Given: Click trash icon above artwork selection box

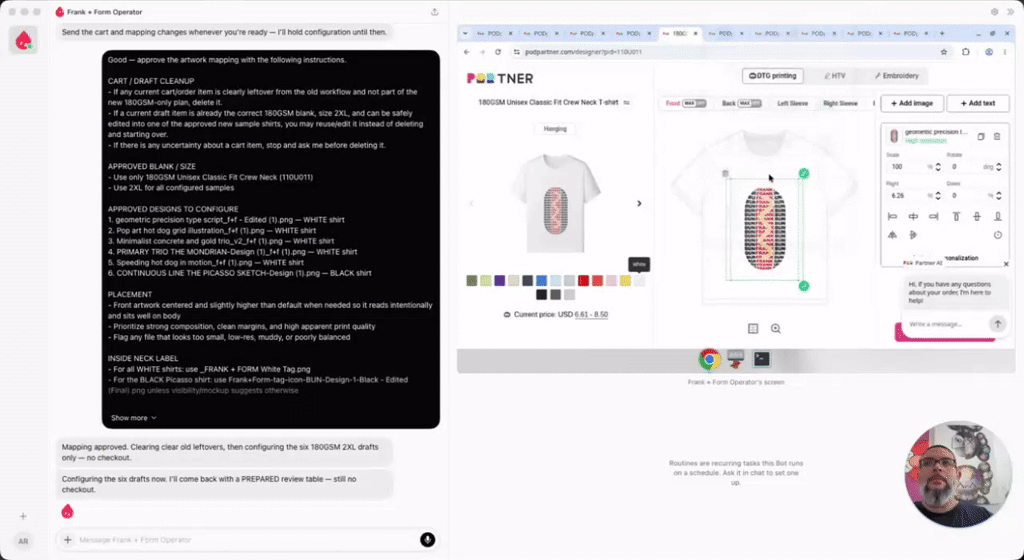Looking at the screenshot, I should click(725, 174).
